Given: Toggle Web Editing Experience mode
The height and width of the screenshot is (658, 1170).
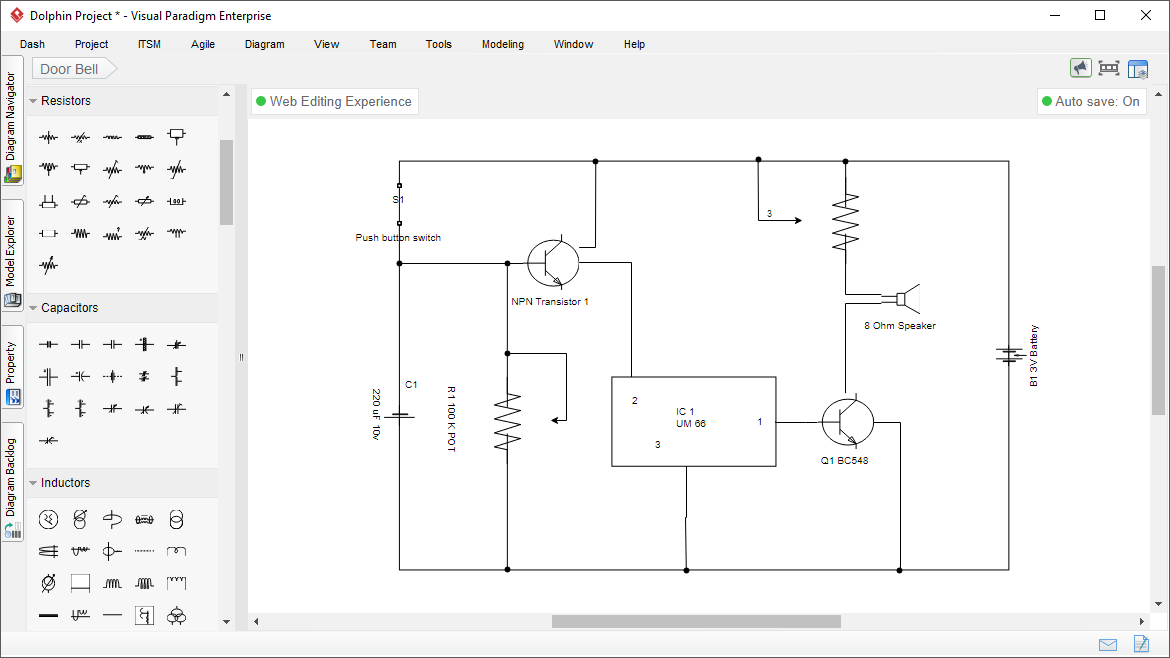Looking at the screenshot, I should (x=334, y=101).
